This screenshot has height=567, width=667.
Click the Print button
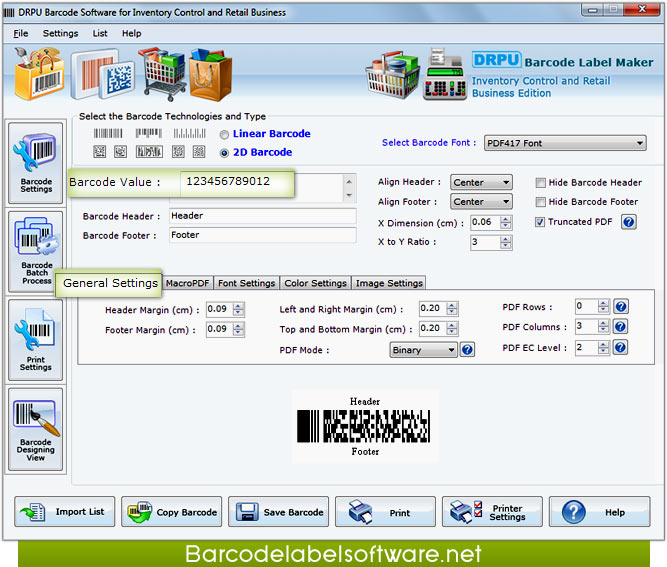[x=385, y=512]
